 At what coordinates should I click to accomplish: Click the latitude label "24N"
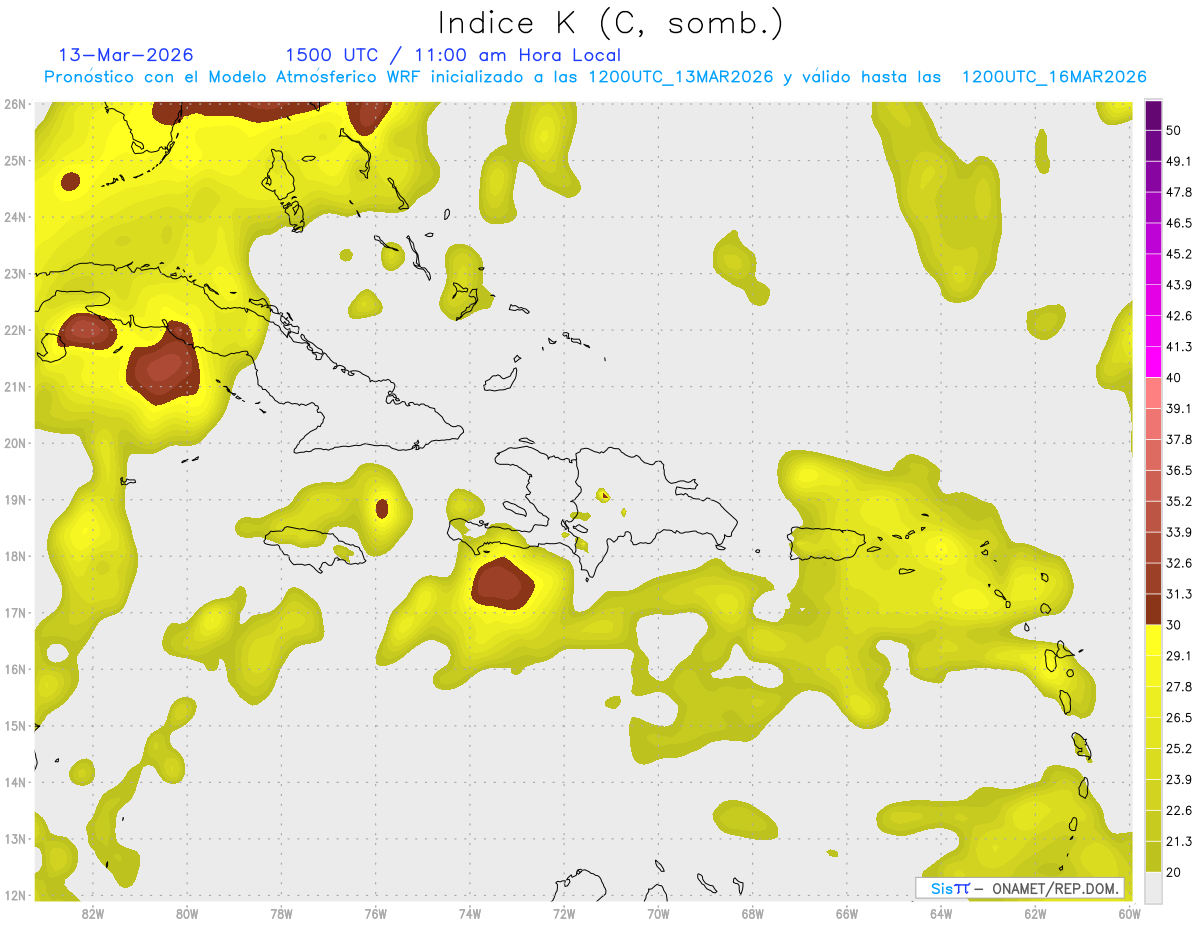(15, 217)
